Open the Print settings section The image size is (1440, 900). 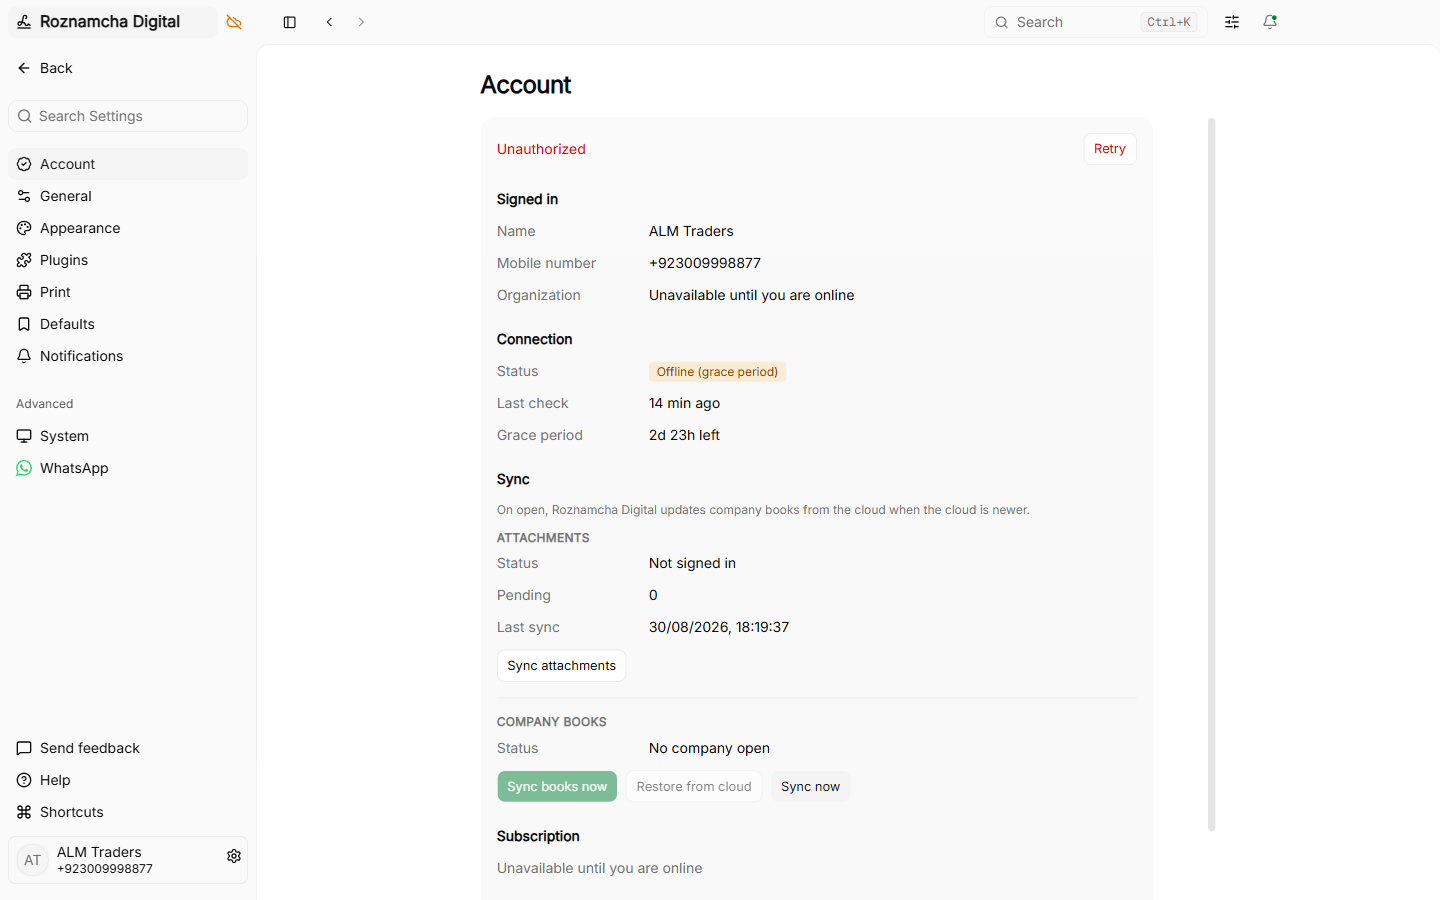(x=128, y=292)
